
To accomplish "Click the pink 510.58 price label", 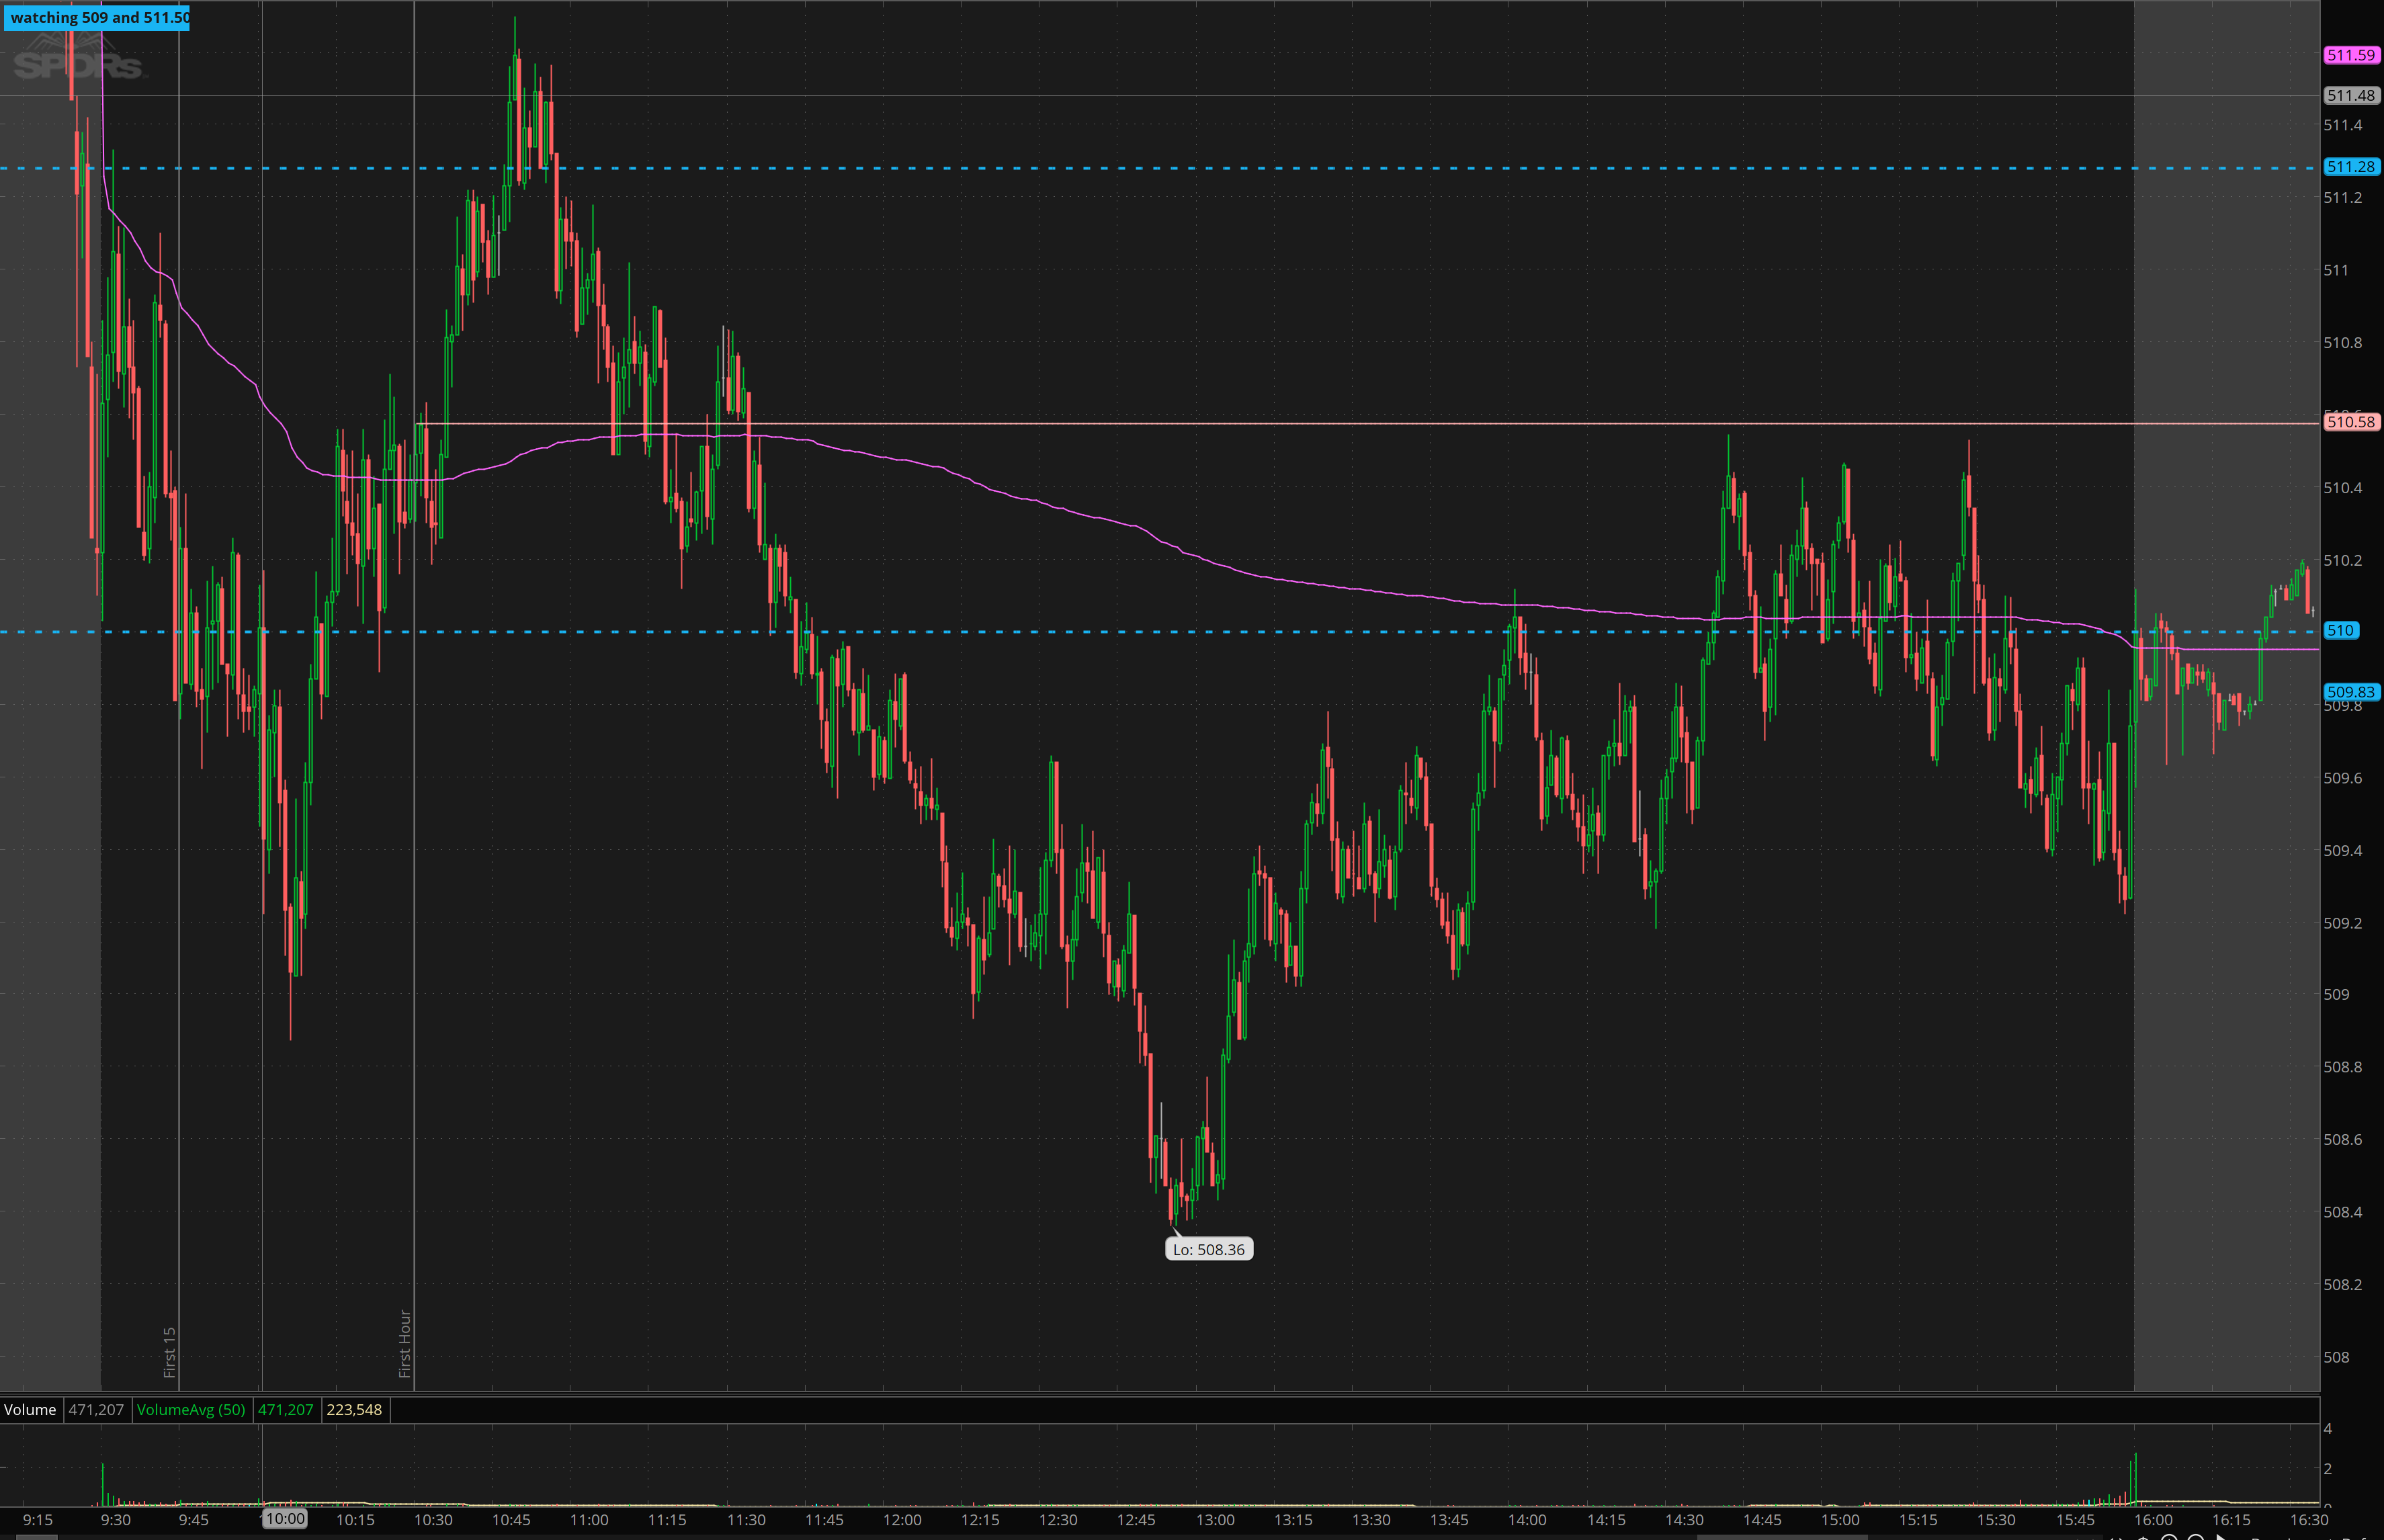I will coord(2350,422).
